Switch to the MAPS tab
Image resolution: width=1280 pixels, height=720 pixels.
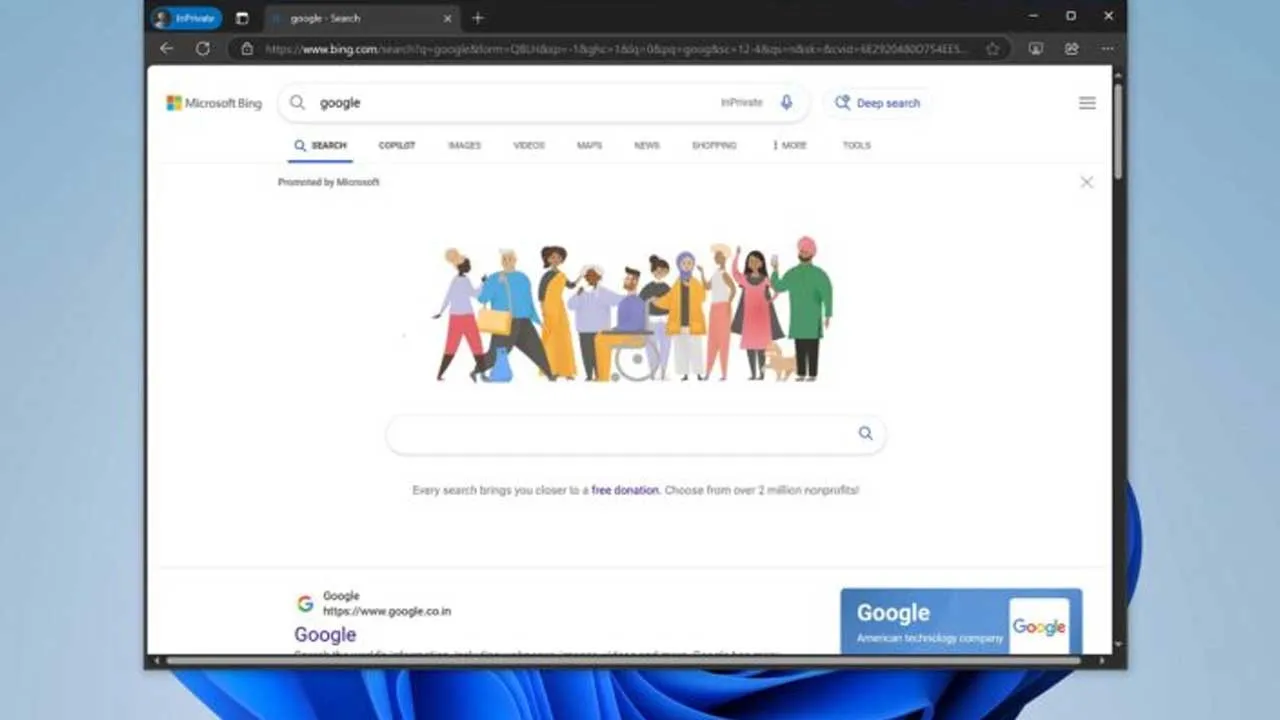(589, 146)
